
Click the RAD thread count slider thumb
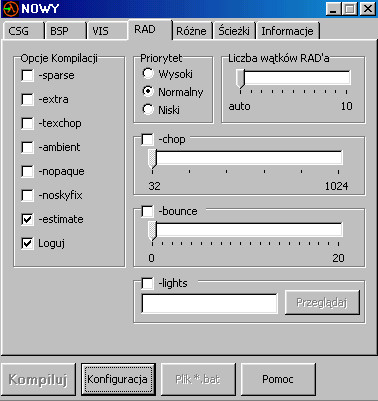pos(240,79)
